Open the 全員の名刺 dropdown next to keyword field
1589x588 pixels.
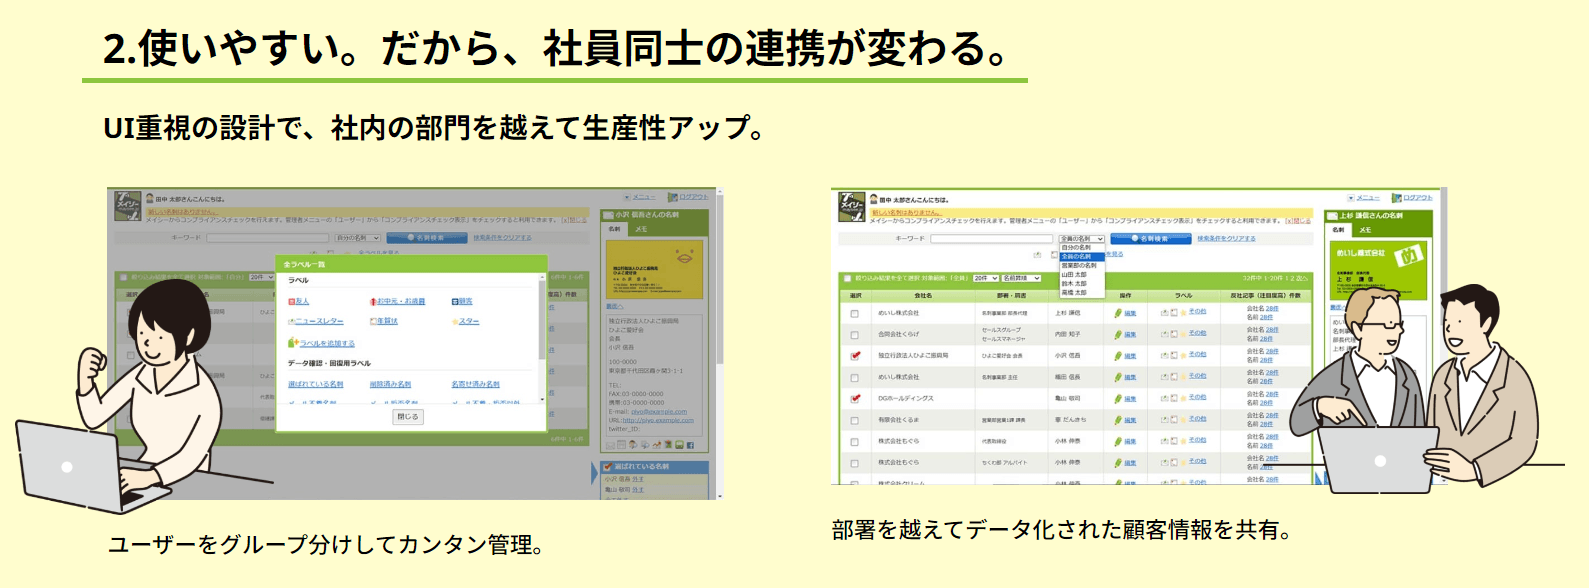1081,239
